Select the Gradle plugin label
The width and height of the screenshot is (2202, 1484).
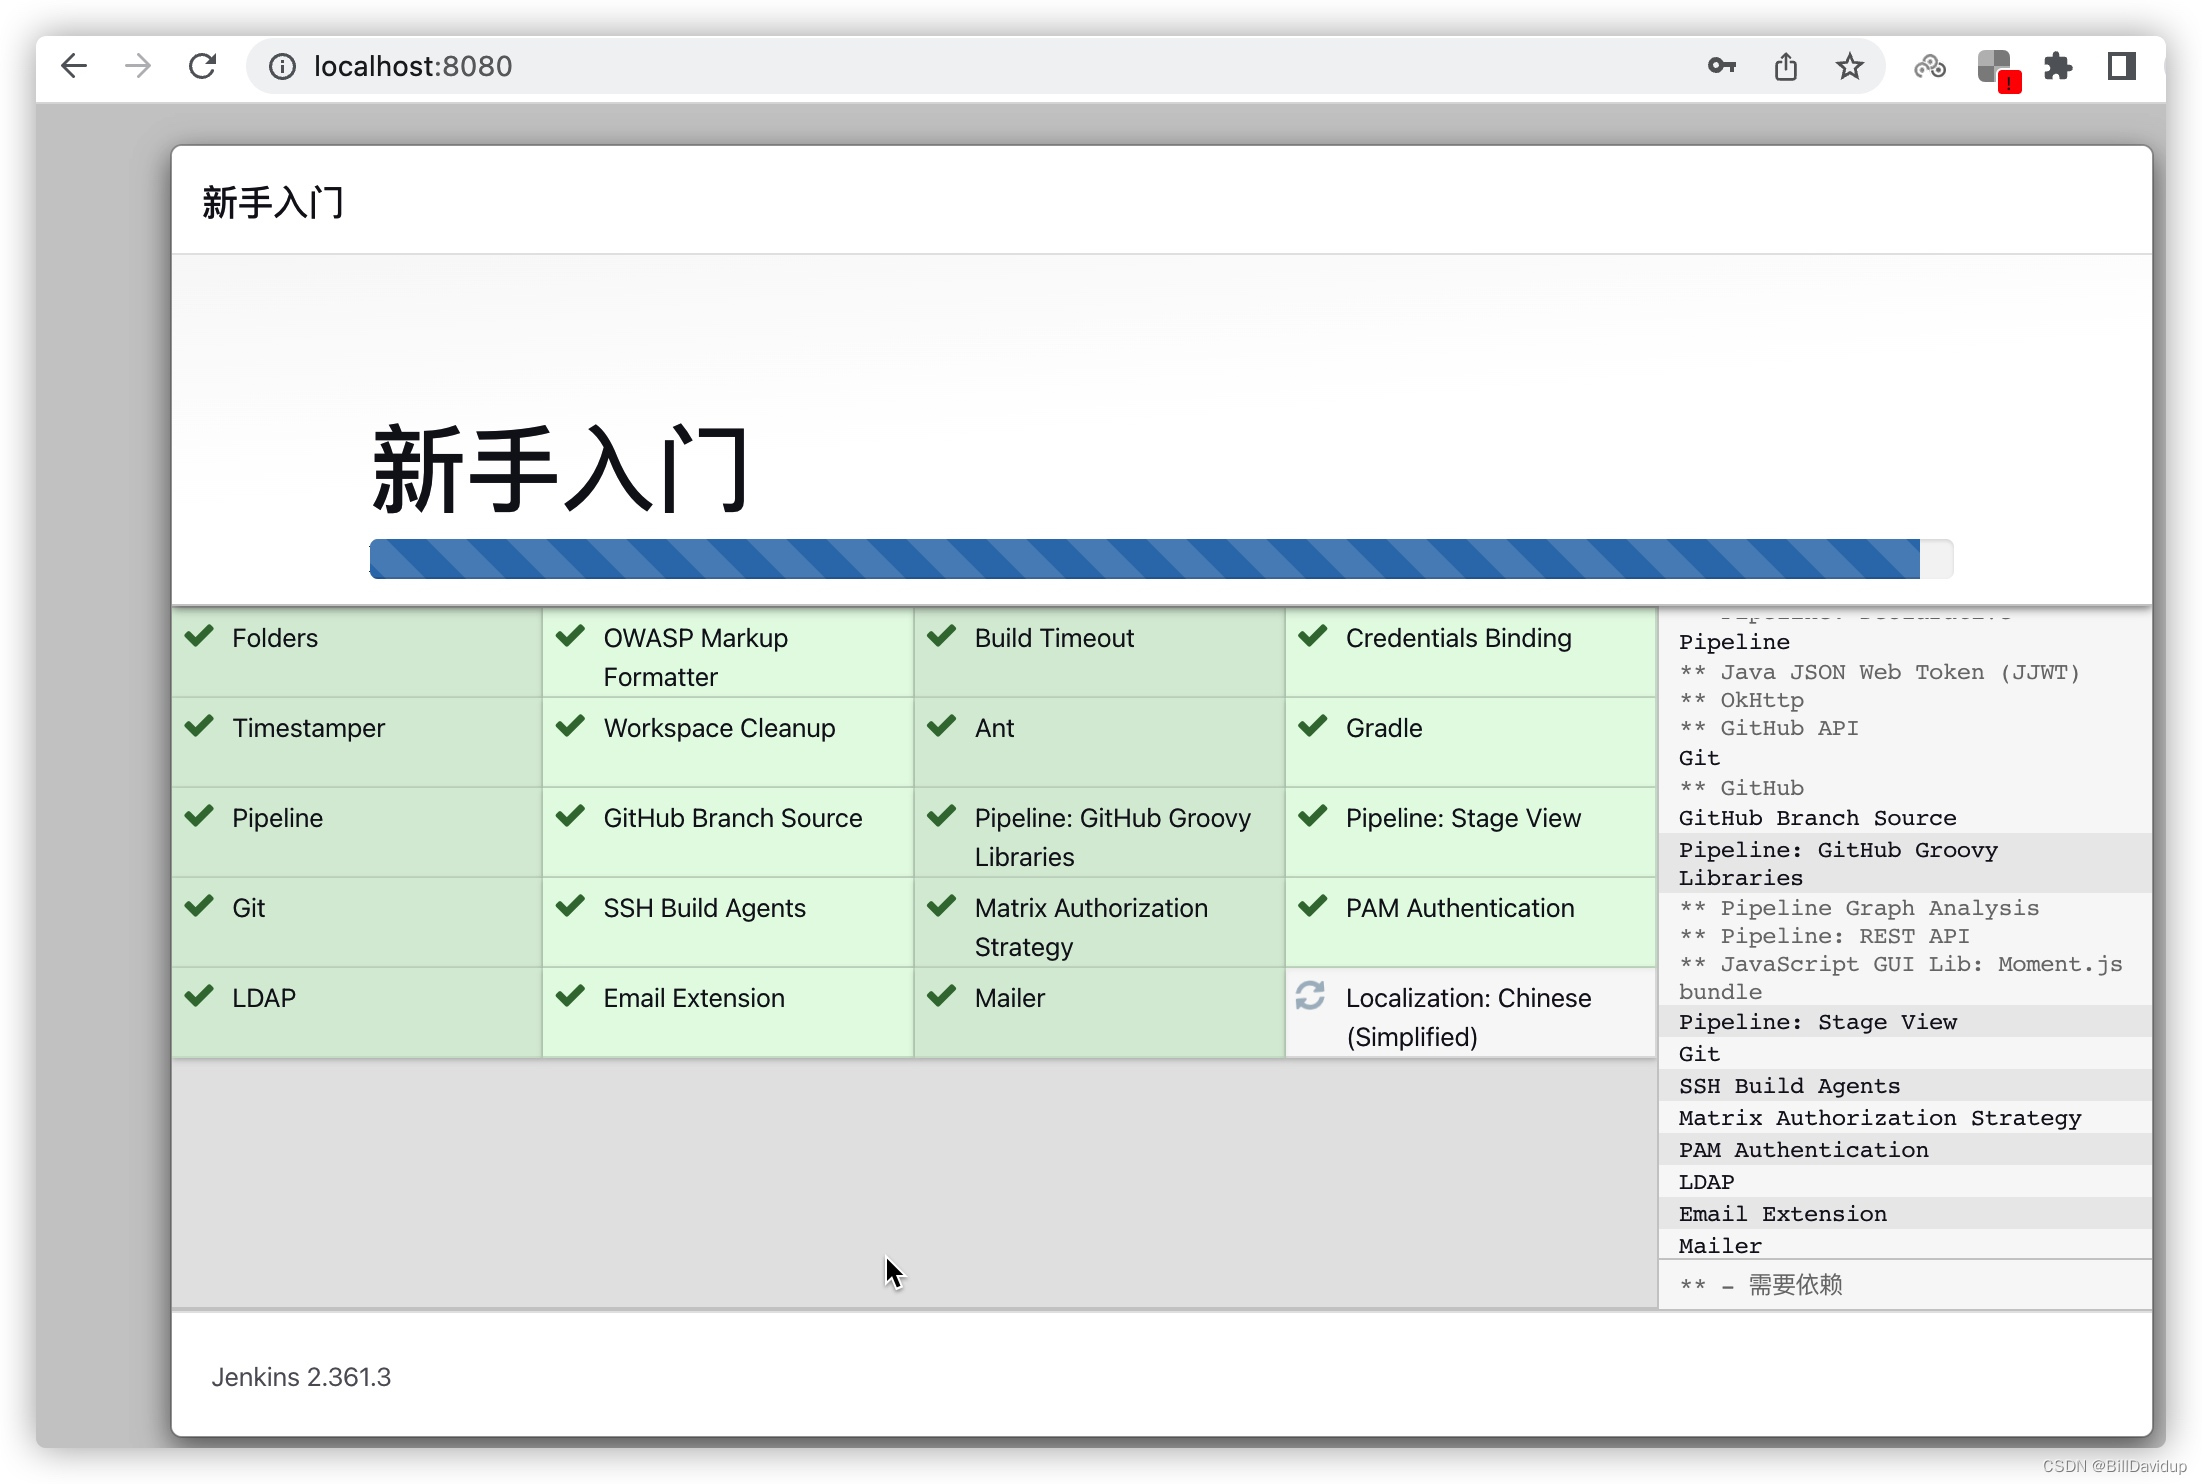(1384, 728)
